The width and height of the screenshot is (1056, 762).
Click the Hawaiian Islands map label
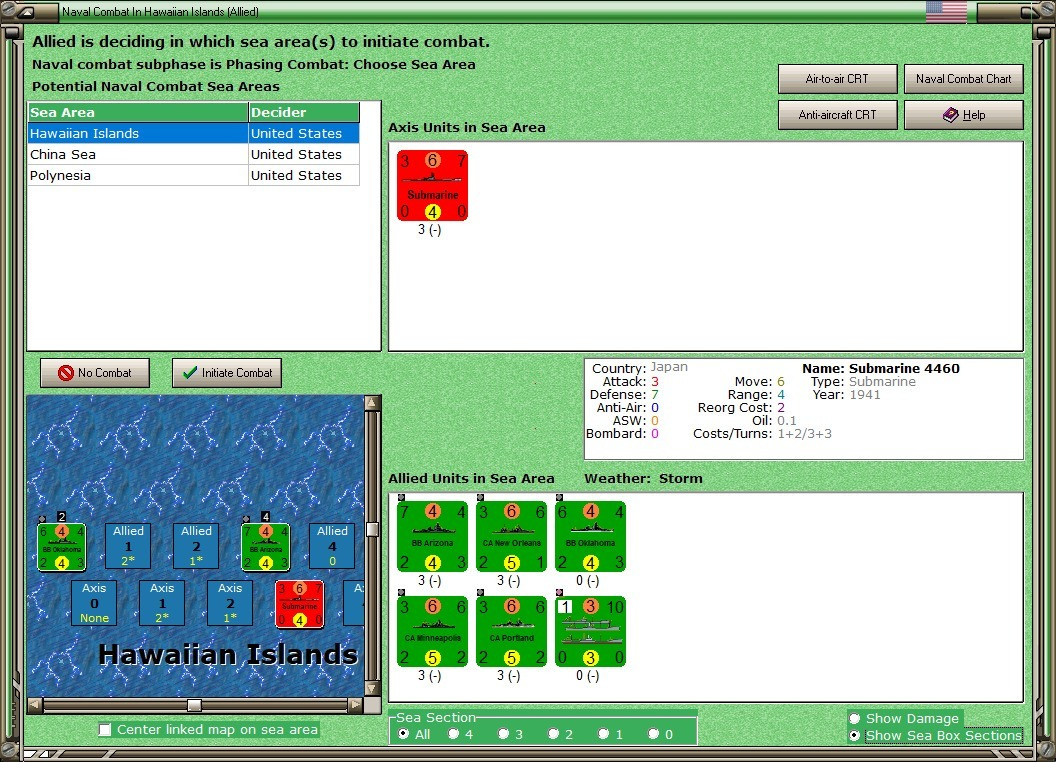click(228, 654)
